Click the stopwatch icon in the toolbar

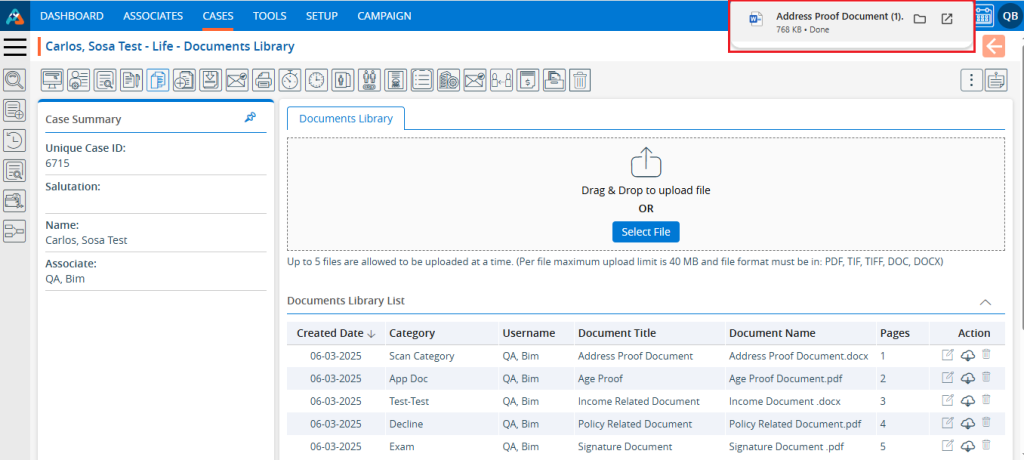(290, 80)
